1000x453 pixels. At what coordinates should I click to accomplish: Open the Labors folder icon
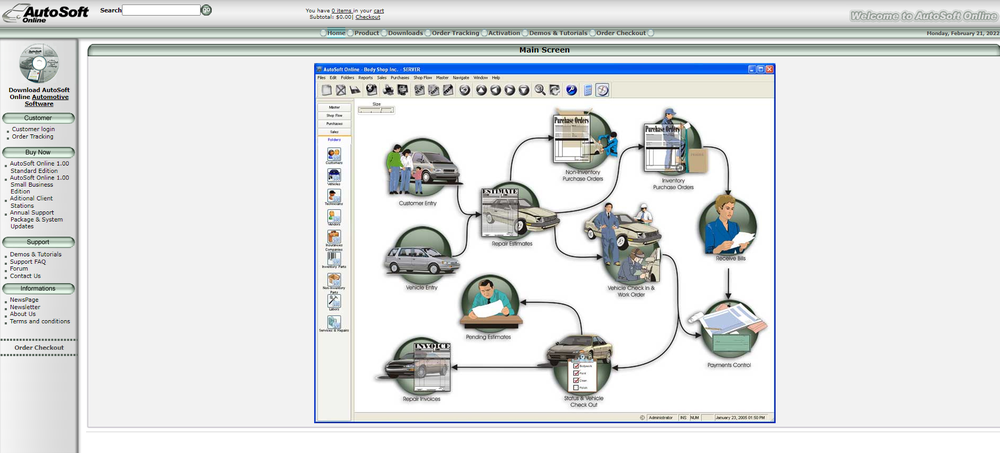334,301
